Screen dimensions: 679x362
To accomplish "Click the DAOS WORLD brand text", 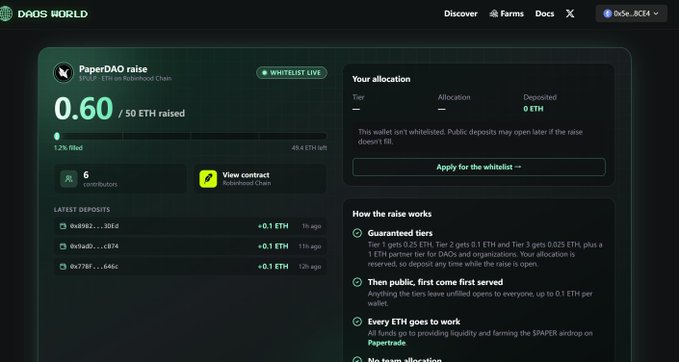I will pyautogui.click(x=53, y=14).
